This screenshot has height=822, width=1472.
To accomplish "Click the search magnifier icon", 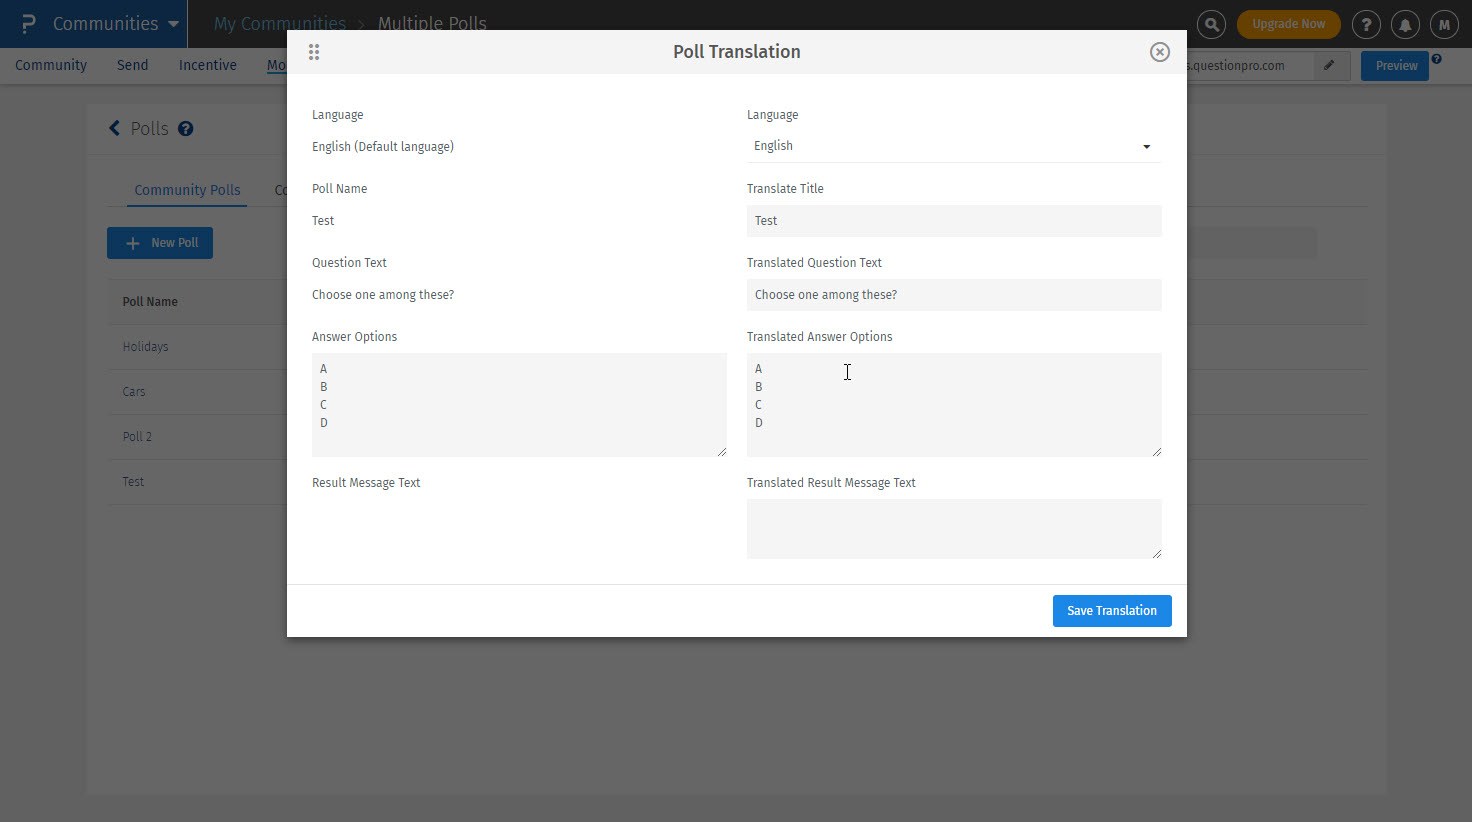I will click(x=1211, y=24).
